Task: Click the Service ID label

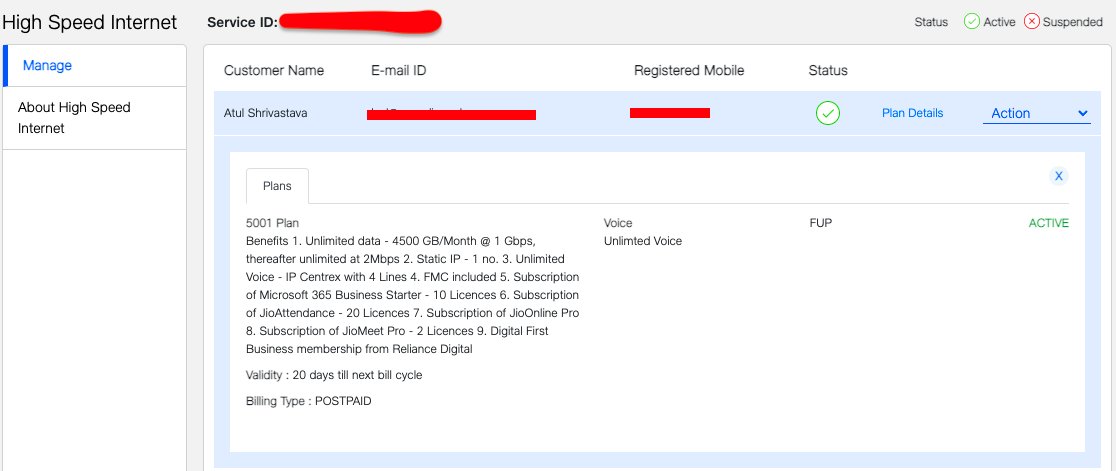Action: (242, 22)
